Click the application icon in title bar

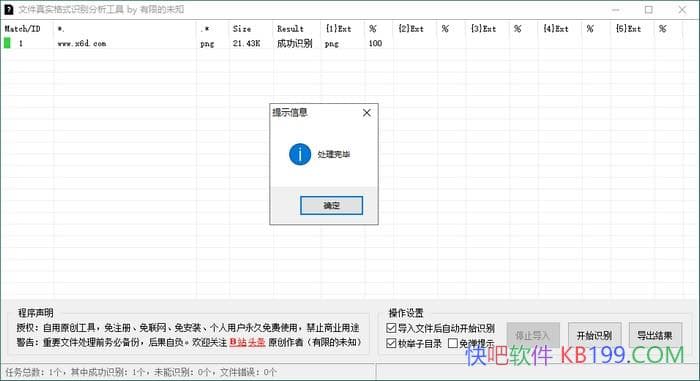8,9
